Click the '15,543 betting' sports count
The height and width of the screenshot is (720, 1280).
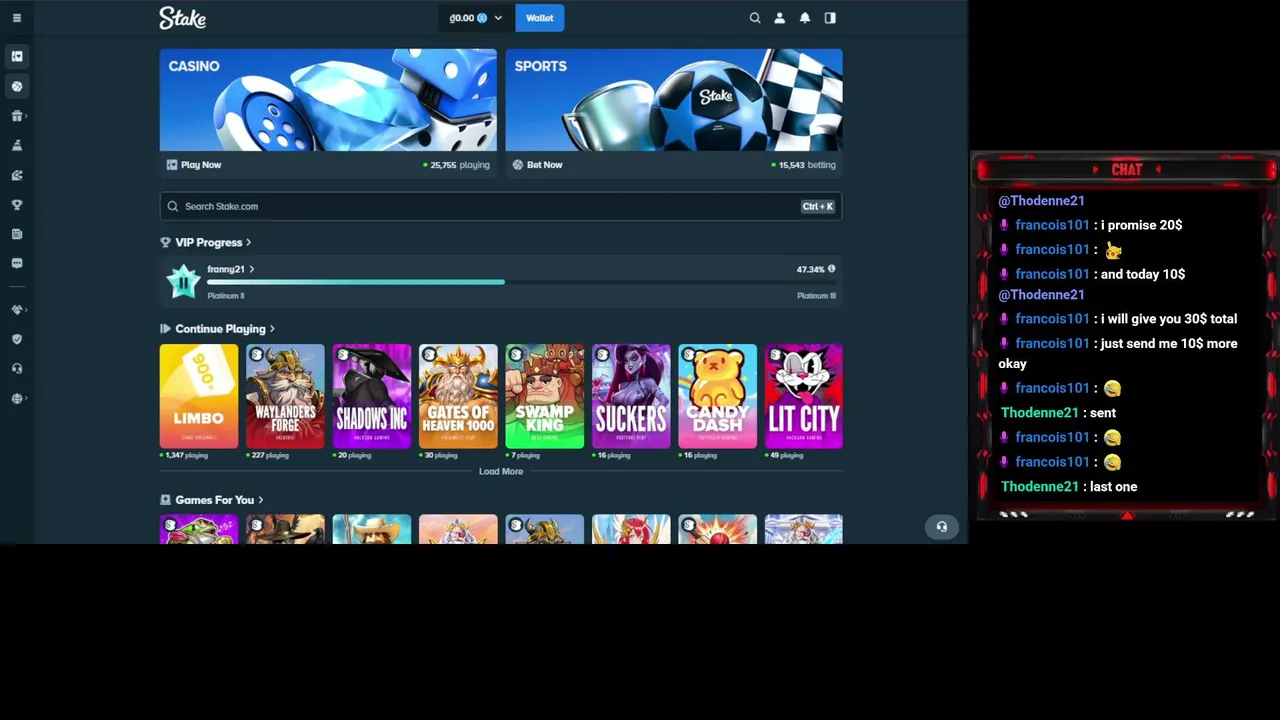804,165
